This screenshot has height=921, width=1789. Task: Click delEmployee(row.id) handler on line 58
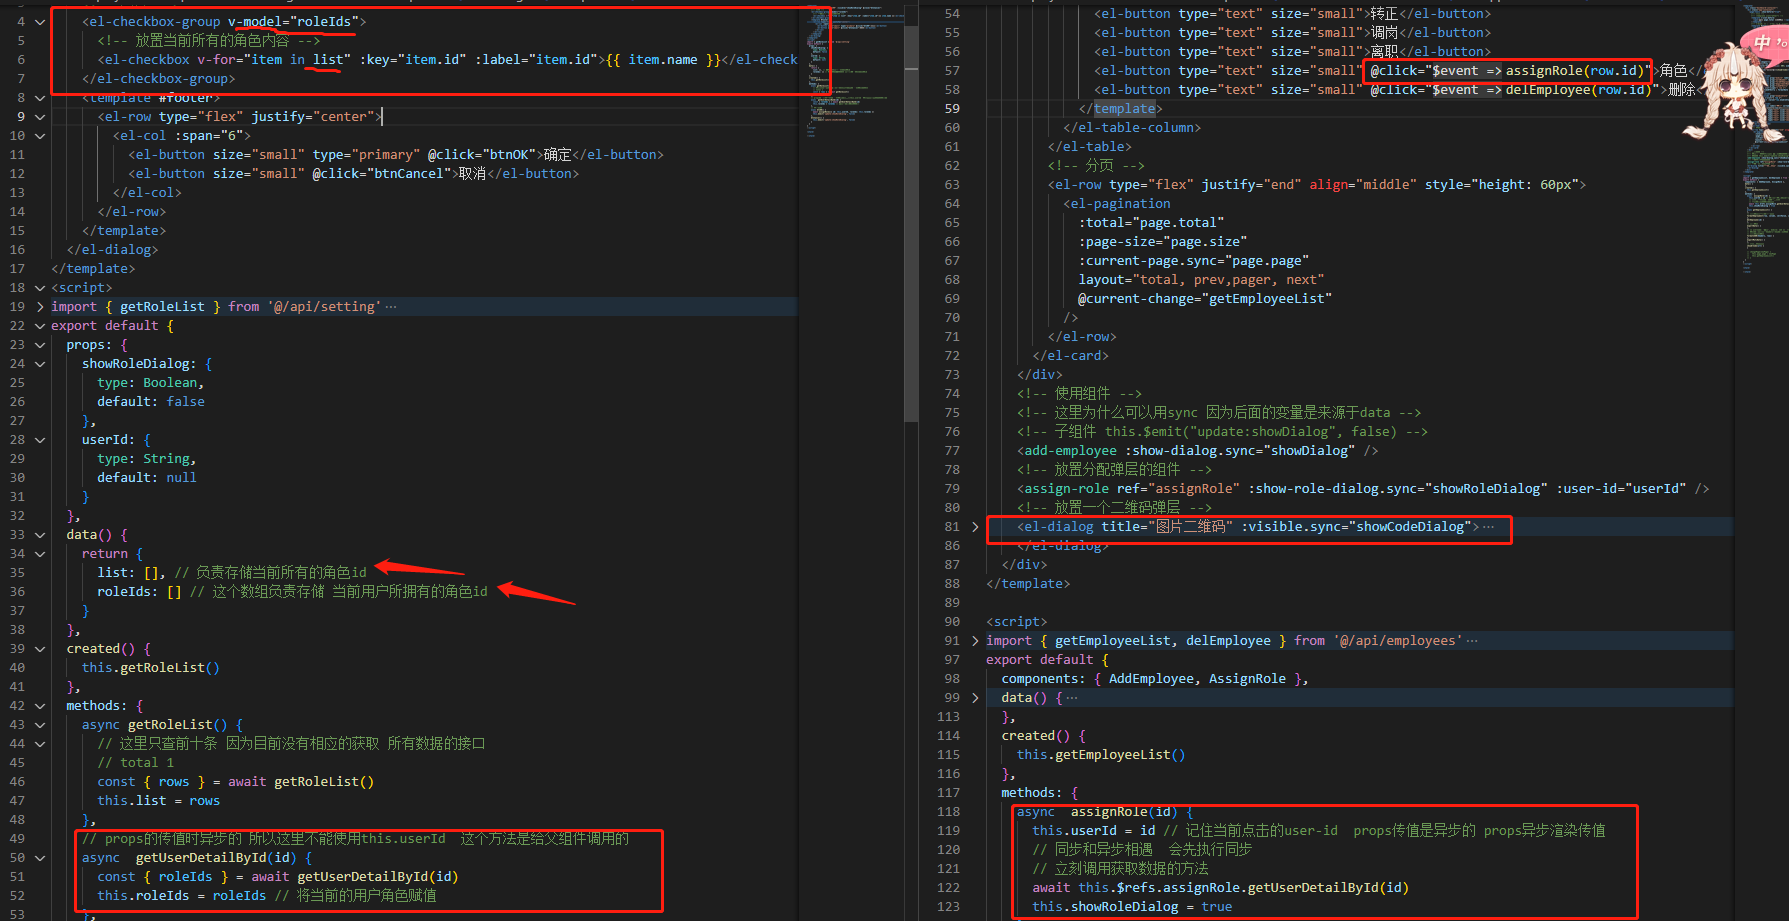click(1579, 90)
